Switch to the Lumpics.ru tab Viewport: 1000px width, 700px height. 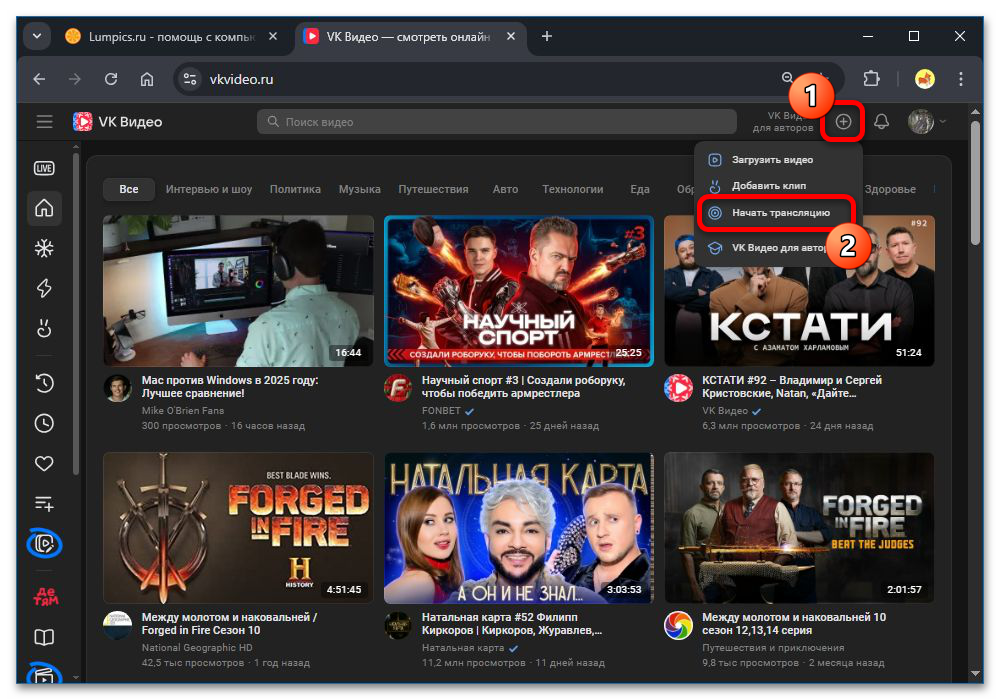(171, 36)
